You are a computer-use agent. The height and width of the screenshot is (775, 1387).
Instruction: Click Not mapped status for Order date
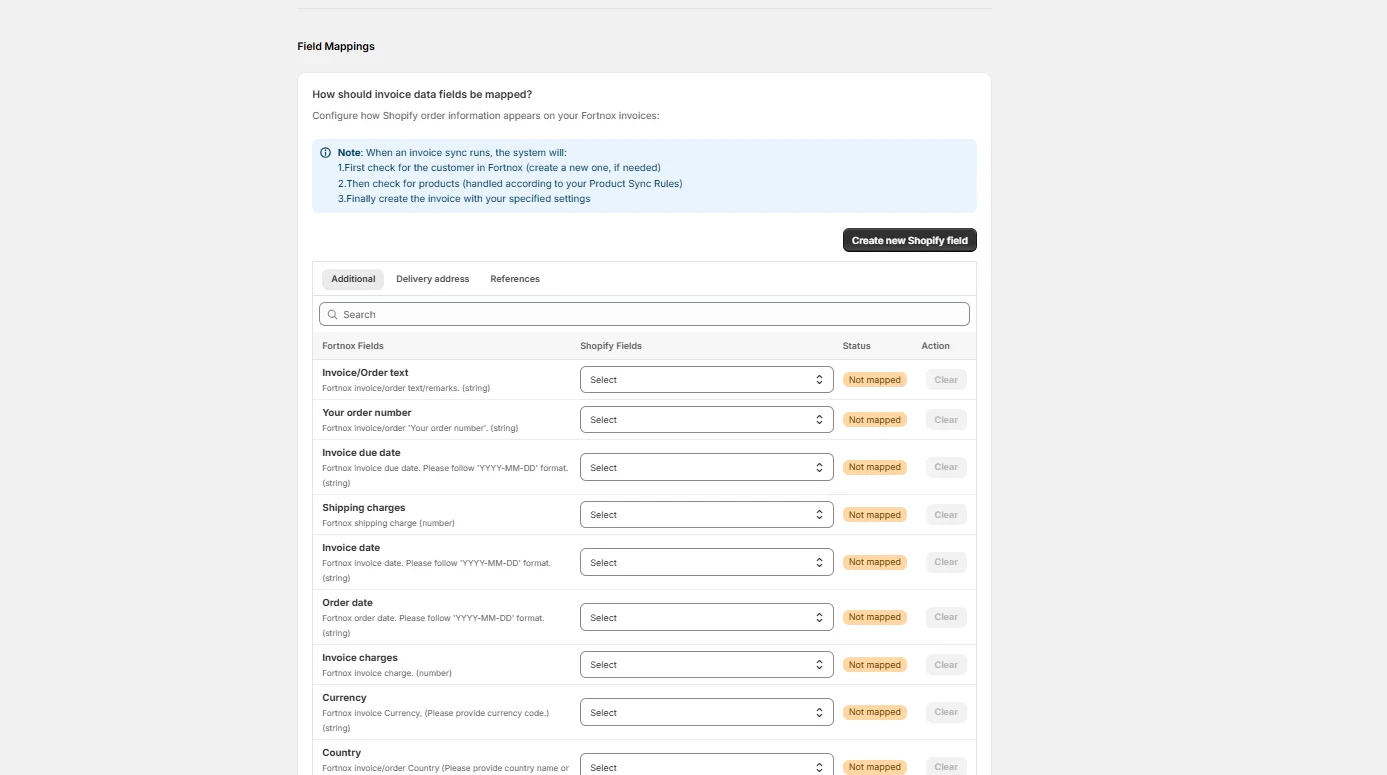pos(875,617)
